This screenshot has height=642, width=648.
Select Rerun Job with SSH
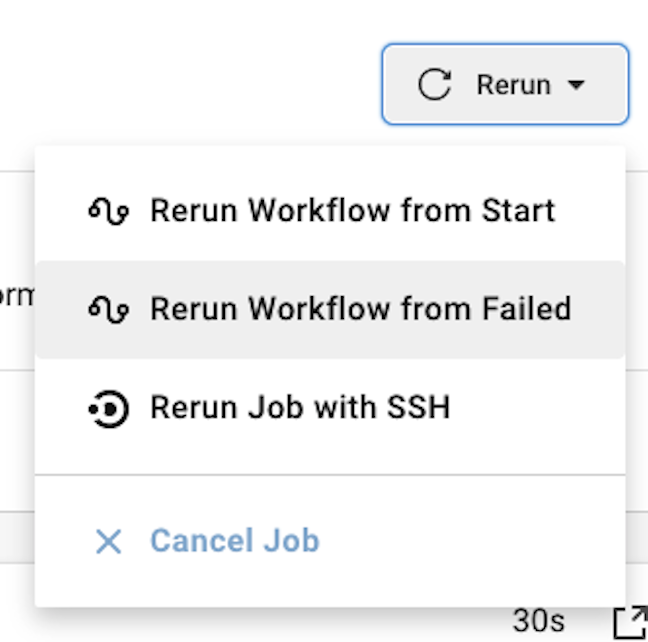pos(330,408)
